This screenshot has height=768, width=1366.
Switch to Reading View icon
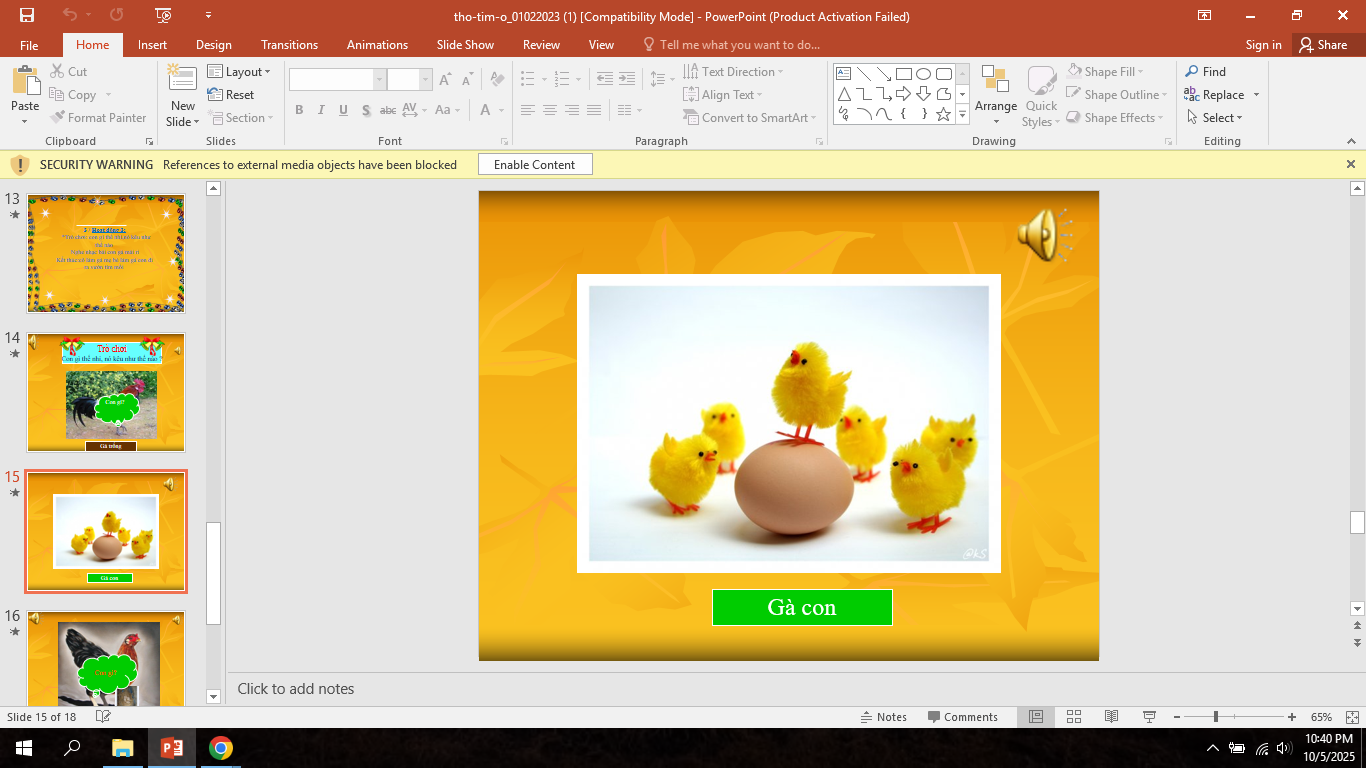coord(1111,717)
